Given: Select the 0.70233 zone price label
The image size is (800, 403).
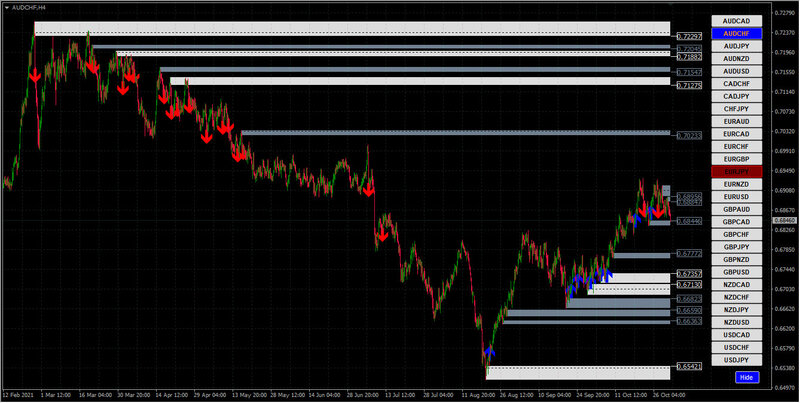Looking at the screenshot, I should (689, 136).
